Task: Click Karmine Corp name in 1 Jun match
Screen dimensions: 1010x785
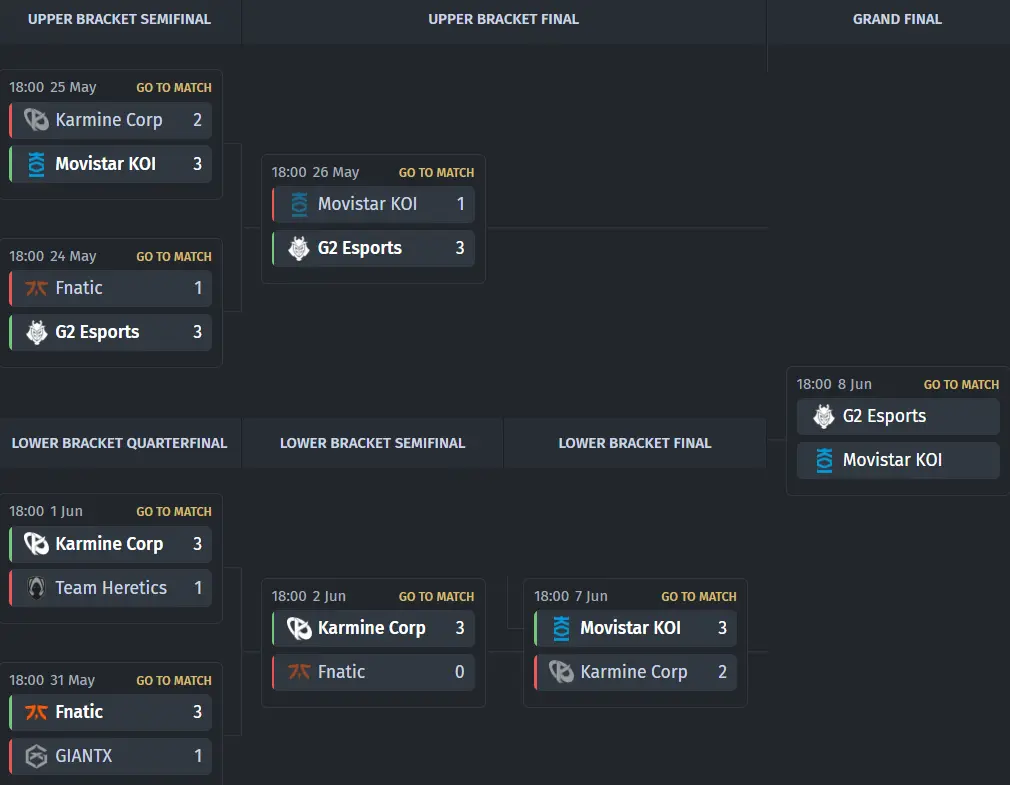Action: point(109,544)
